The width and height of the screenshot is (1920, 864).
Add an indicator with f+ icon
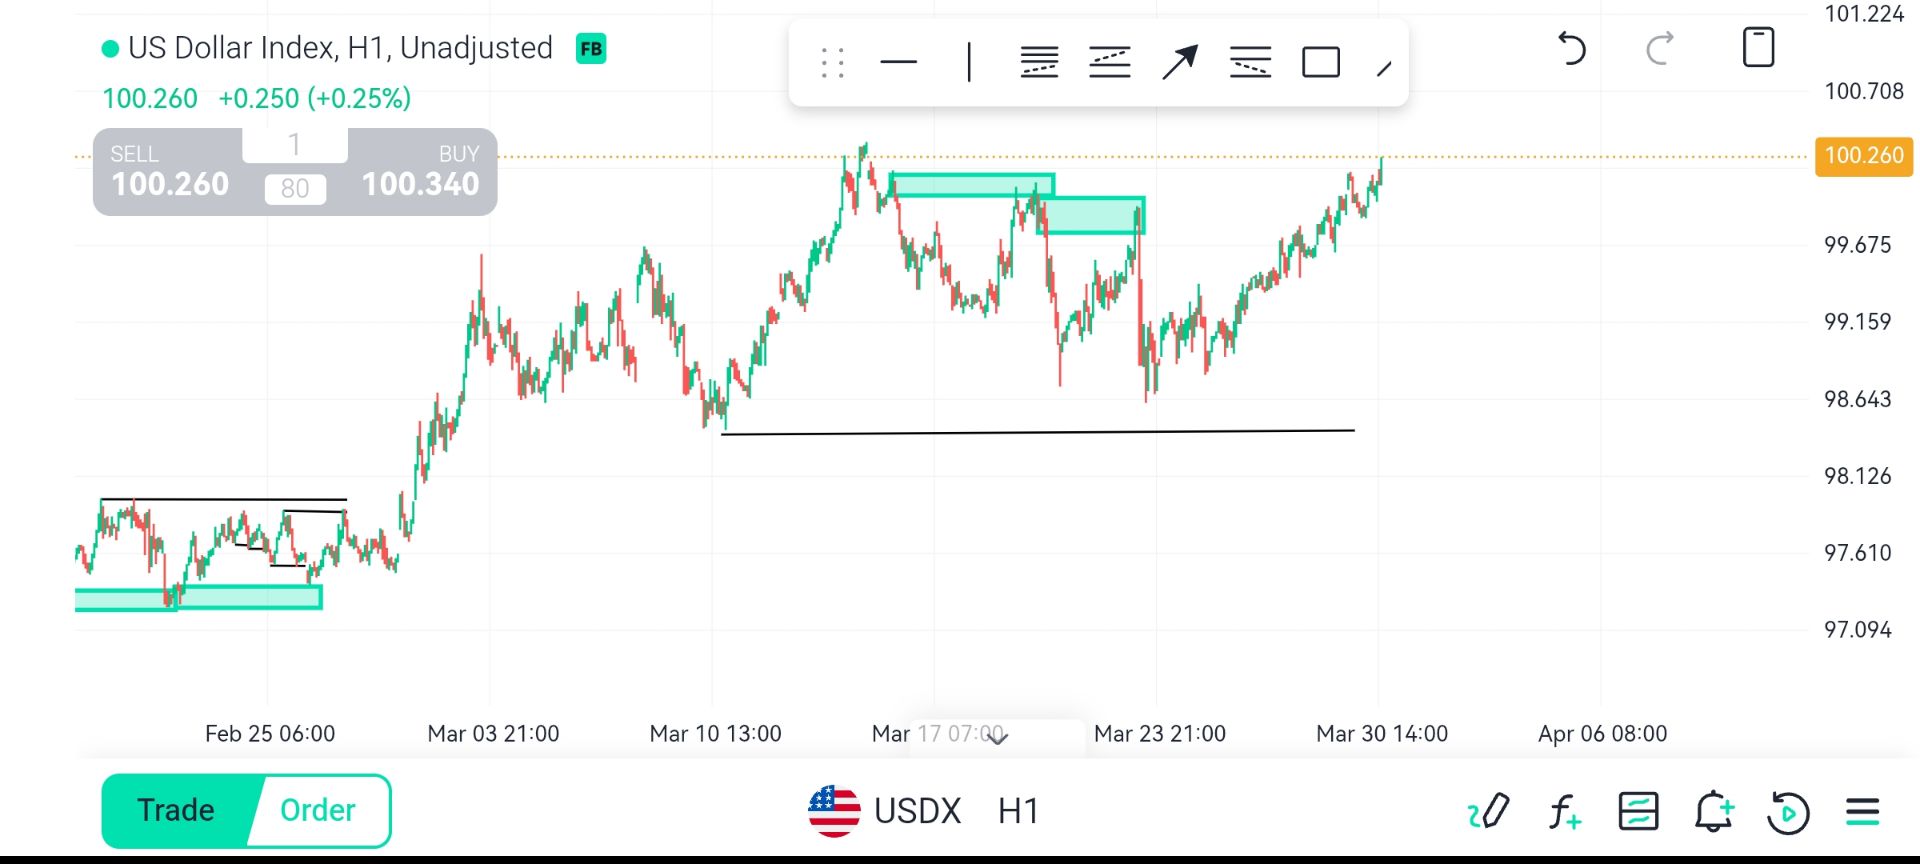tap(1564, 811)
